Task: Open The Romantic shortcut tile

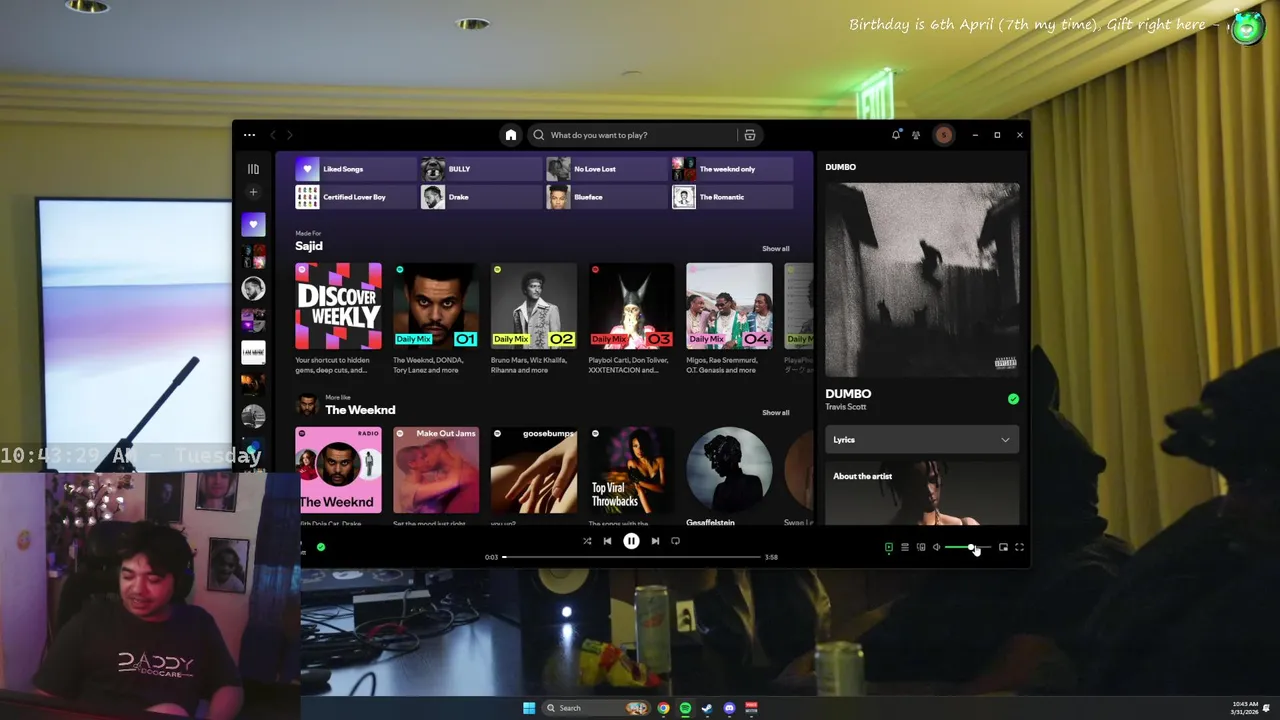Action: click(732, 197)
